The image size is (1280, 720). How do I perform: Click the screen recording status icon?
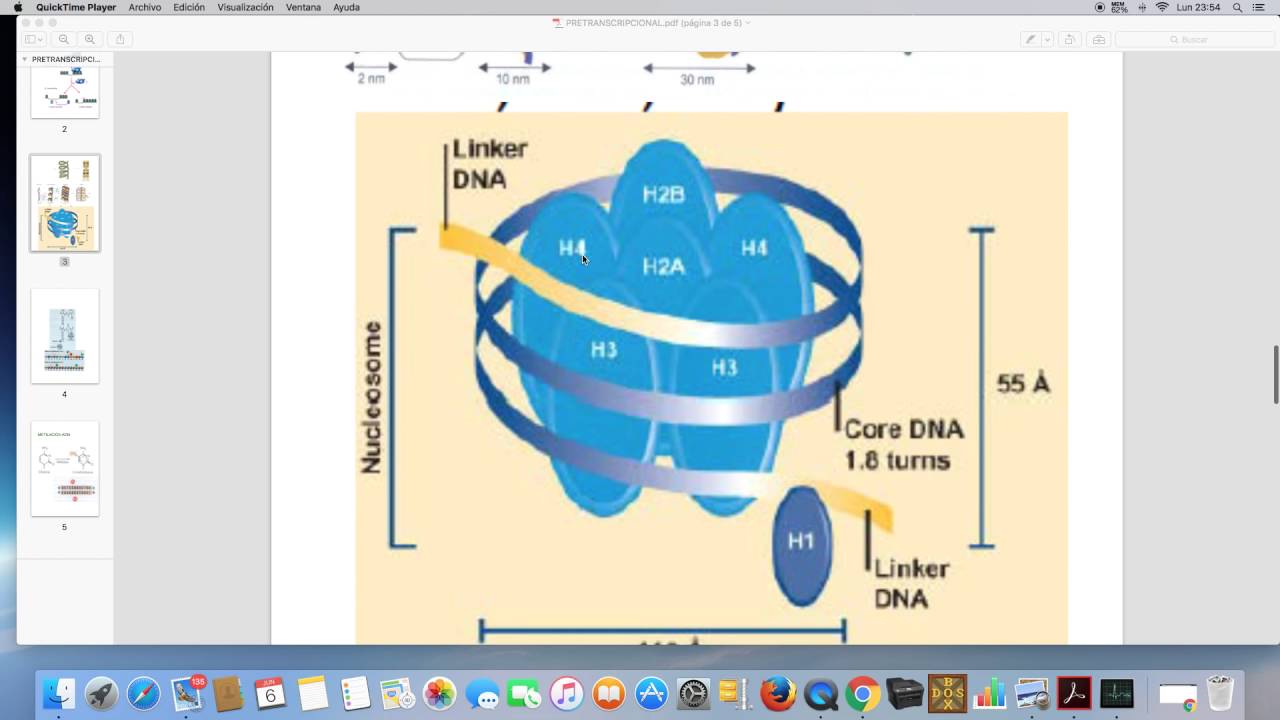coord(1100,7)
